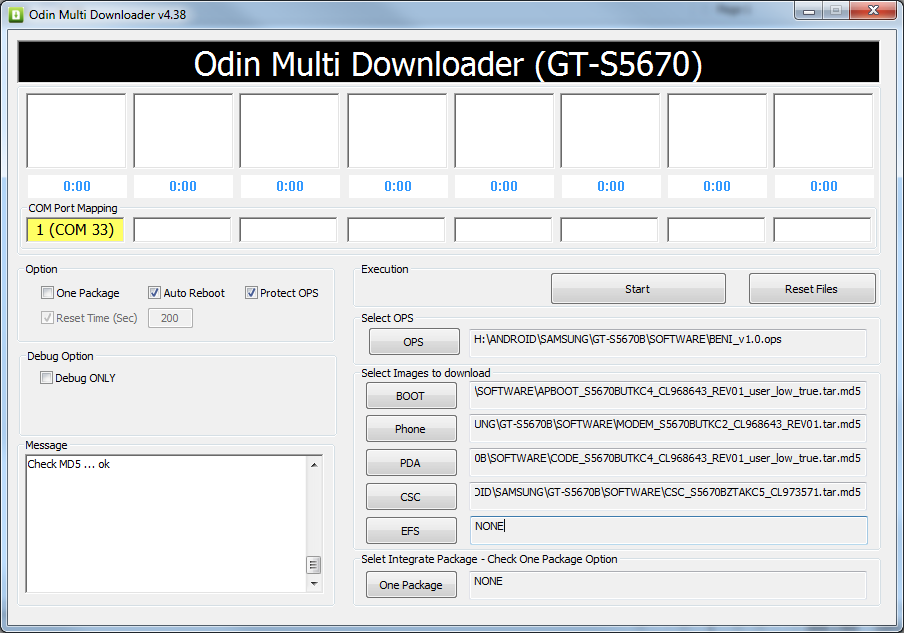The width and height of the screenshot is (904, 633).
Task: Click the BOOT path field with APBOOT file
Action: (668, 395)
